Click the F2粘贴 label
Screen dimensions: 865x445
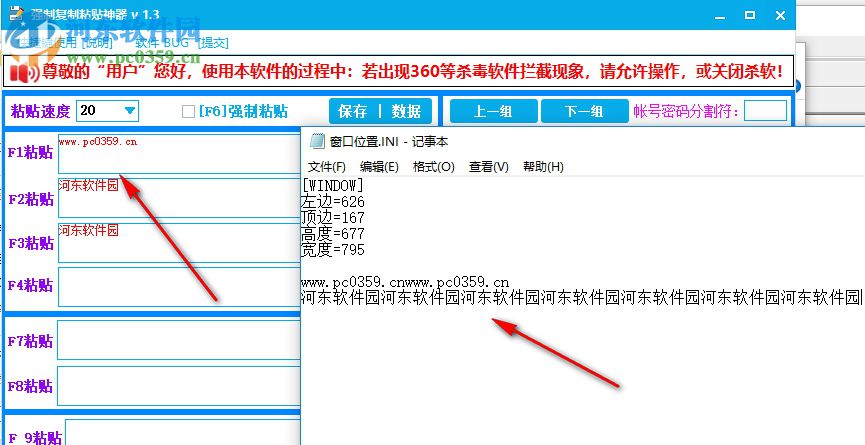(30, 199)
